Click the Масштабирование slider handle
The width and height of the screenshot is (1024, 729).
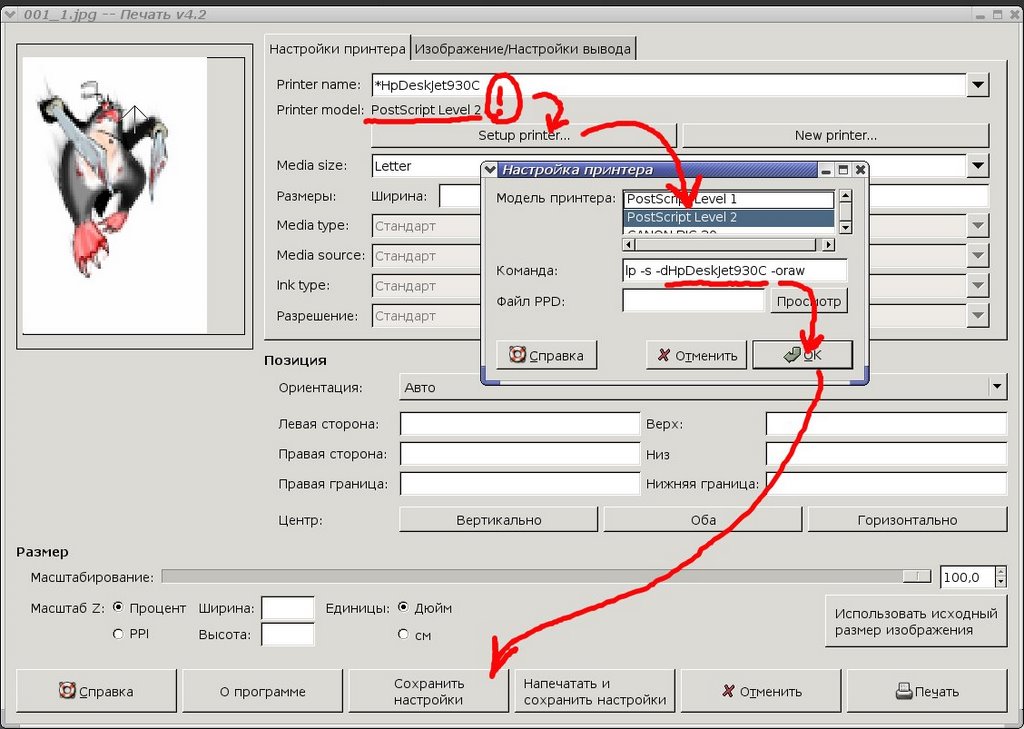click(917, 576)
